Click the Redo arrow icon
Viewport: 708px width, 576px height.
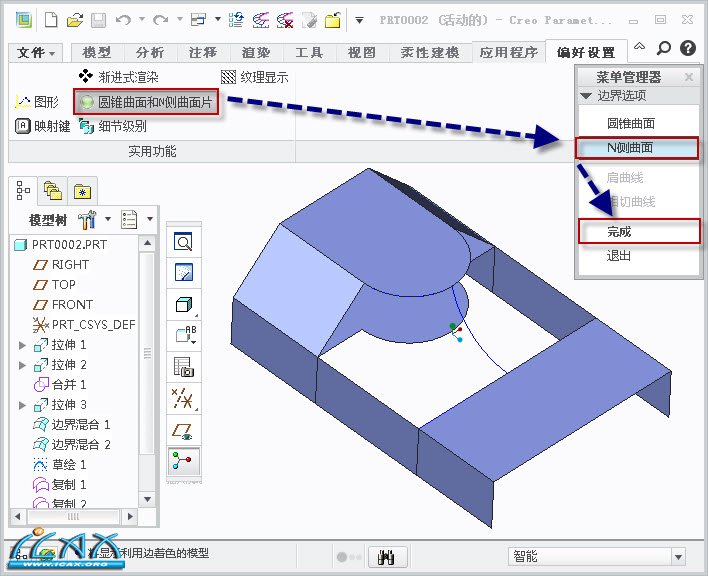[161, 20]
